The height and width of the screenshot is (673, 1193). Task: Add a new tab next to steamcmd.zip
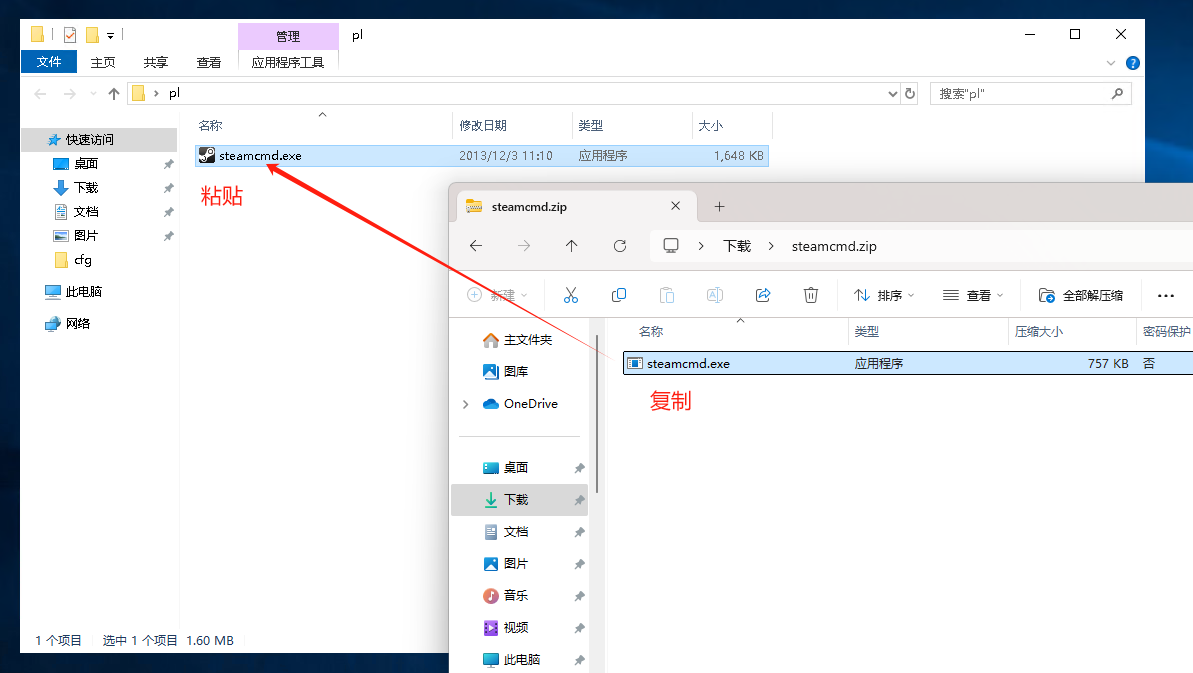[719, 207]
